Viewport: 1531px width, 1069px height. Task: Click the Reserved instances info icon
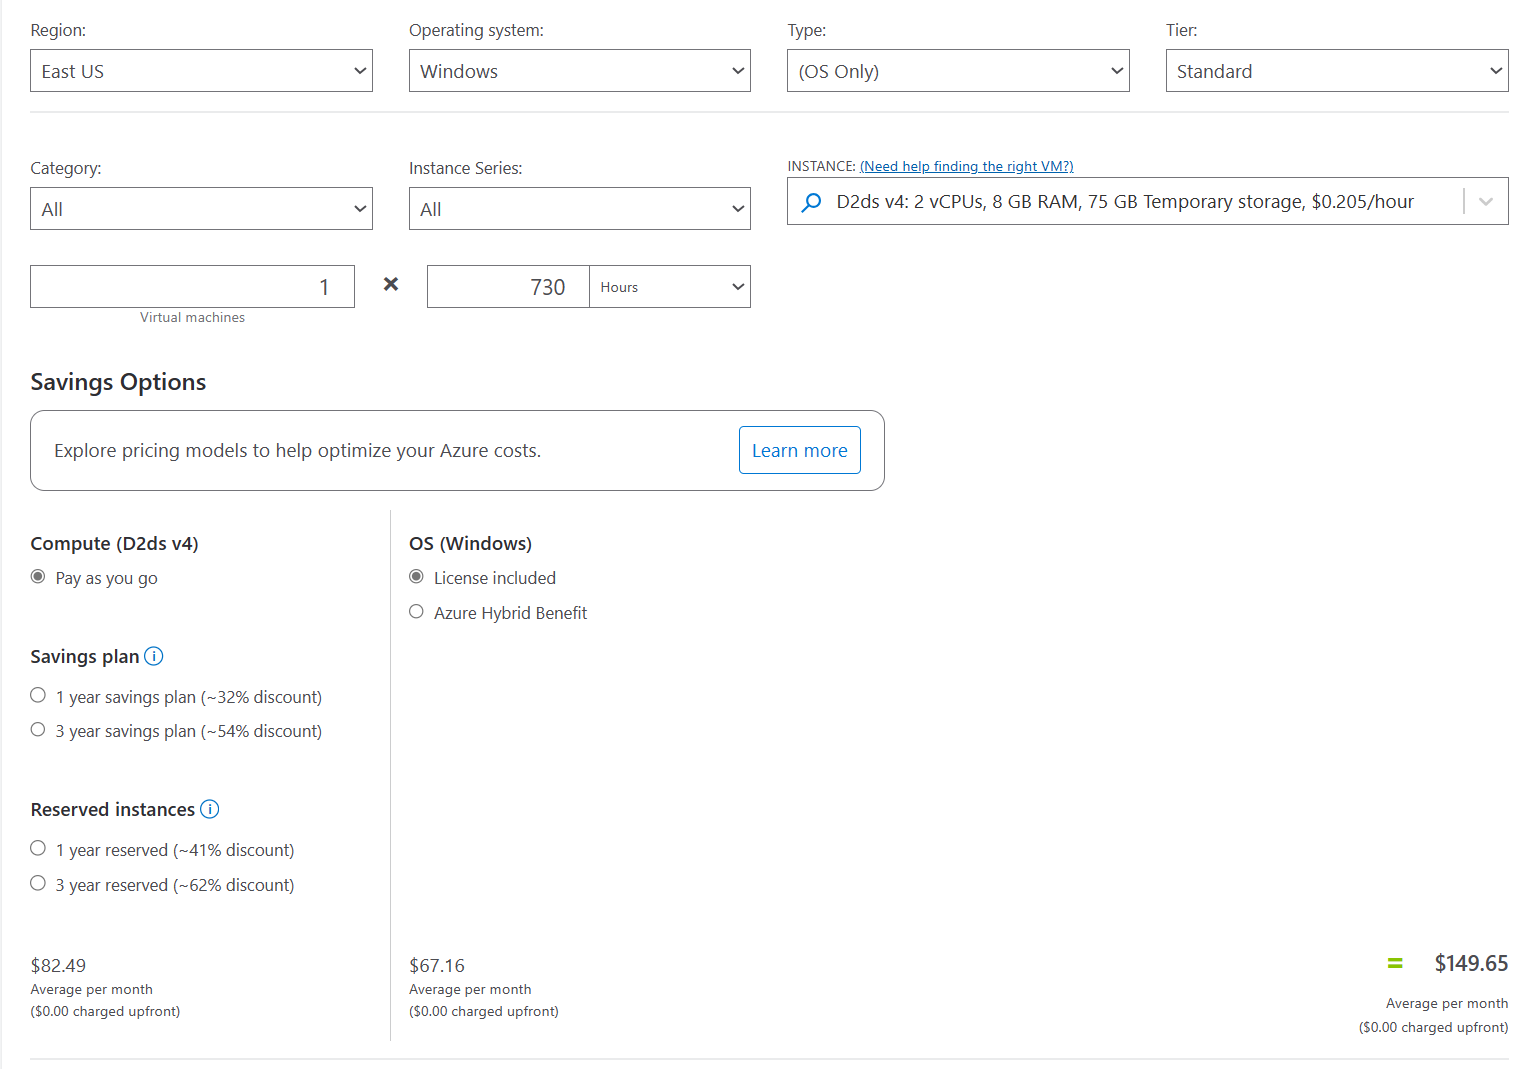tap(209, 809)
